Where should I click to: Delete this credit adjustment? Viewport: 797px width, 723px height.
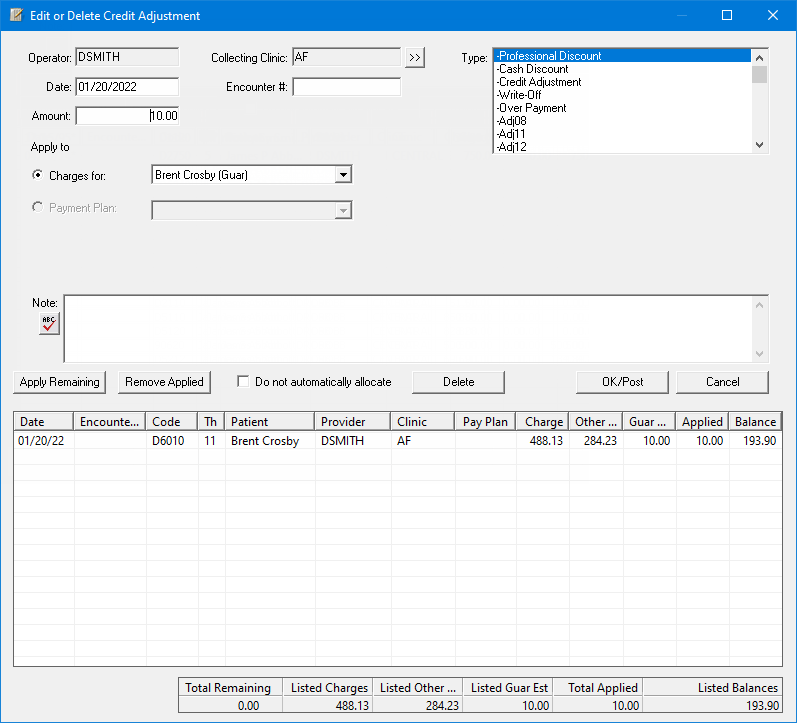458,382
